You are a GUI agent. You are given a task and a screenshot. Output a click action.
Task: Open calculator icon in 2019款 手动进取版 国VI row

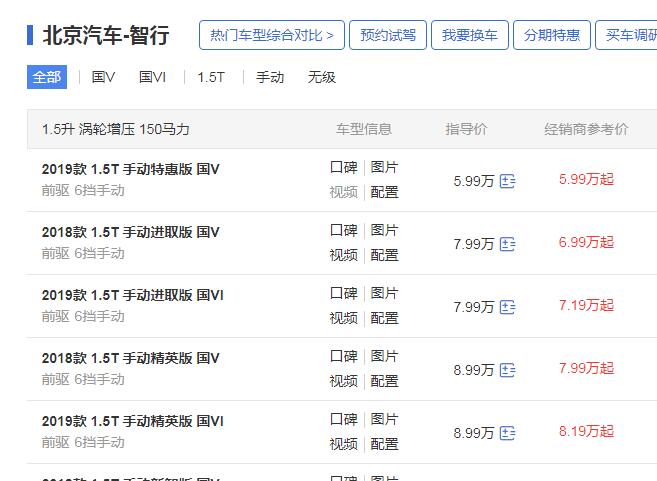(x=507, y=307)
